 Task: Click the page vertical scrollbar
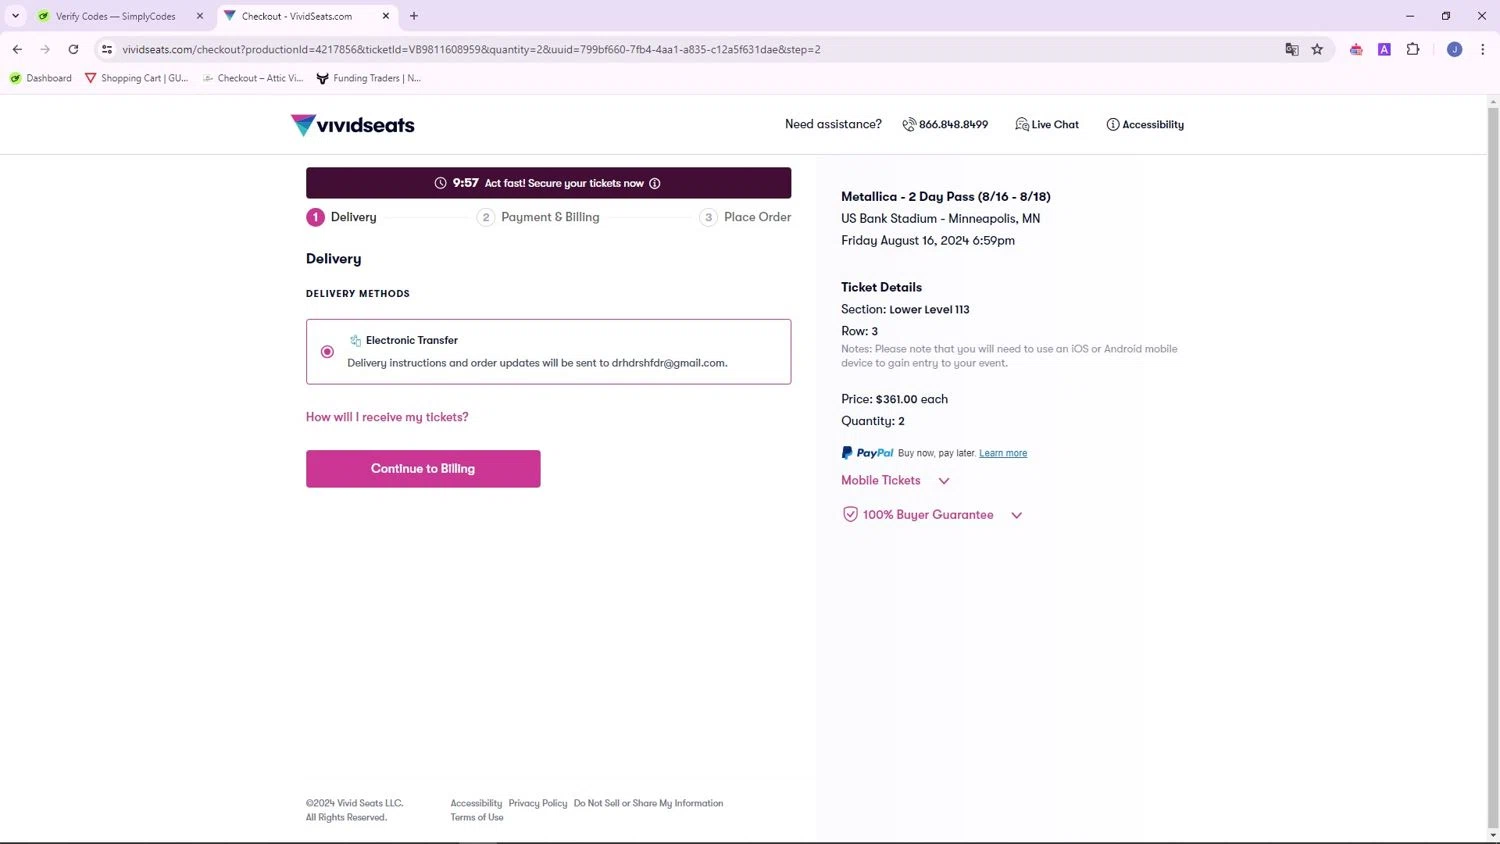[1493, 468]
